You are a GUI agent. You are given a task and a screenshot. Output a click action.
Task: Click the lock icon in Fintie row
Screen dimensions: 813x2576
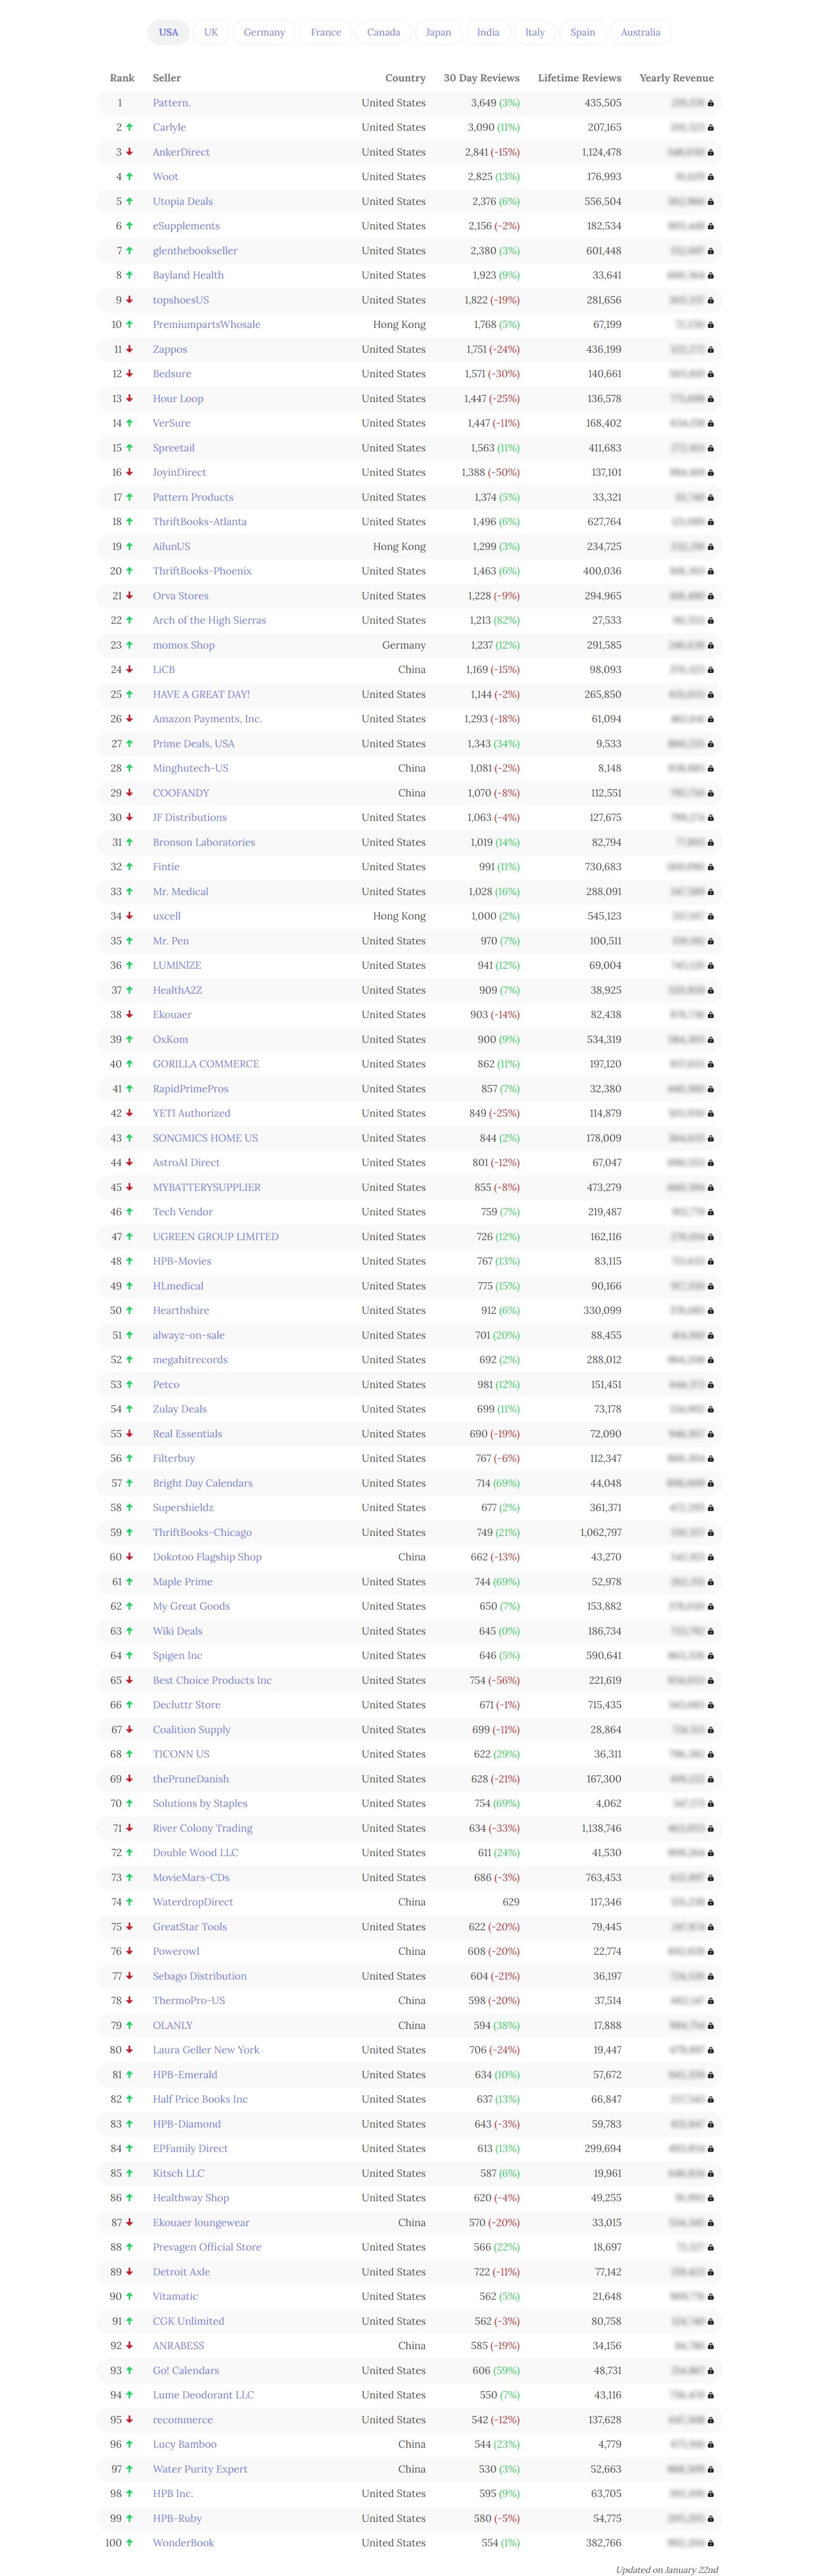pyautogui.click(x=711, y=867)
